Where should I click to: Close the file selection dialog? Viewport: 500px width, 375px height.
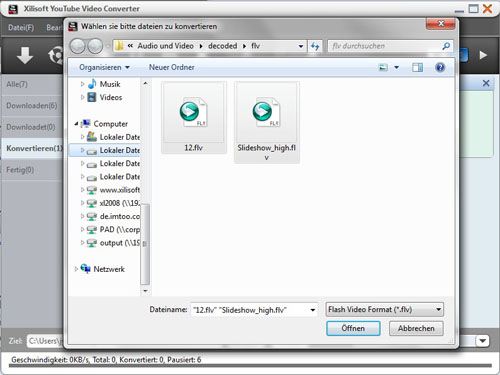coord(441,23)
